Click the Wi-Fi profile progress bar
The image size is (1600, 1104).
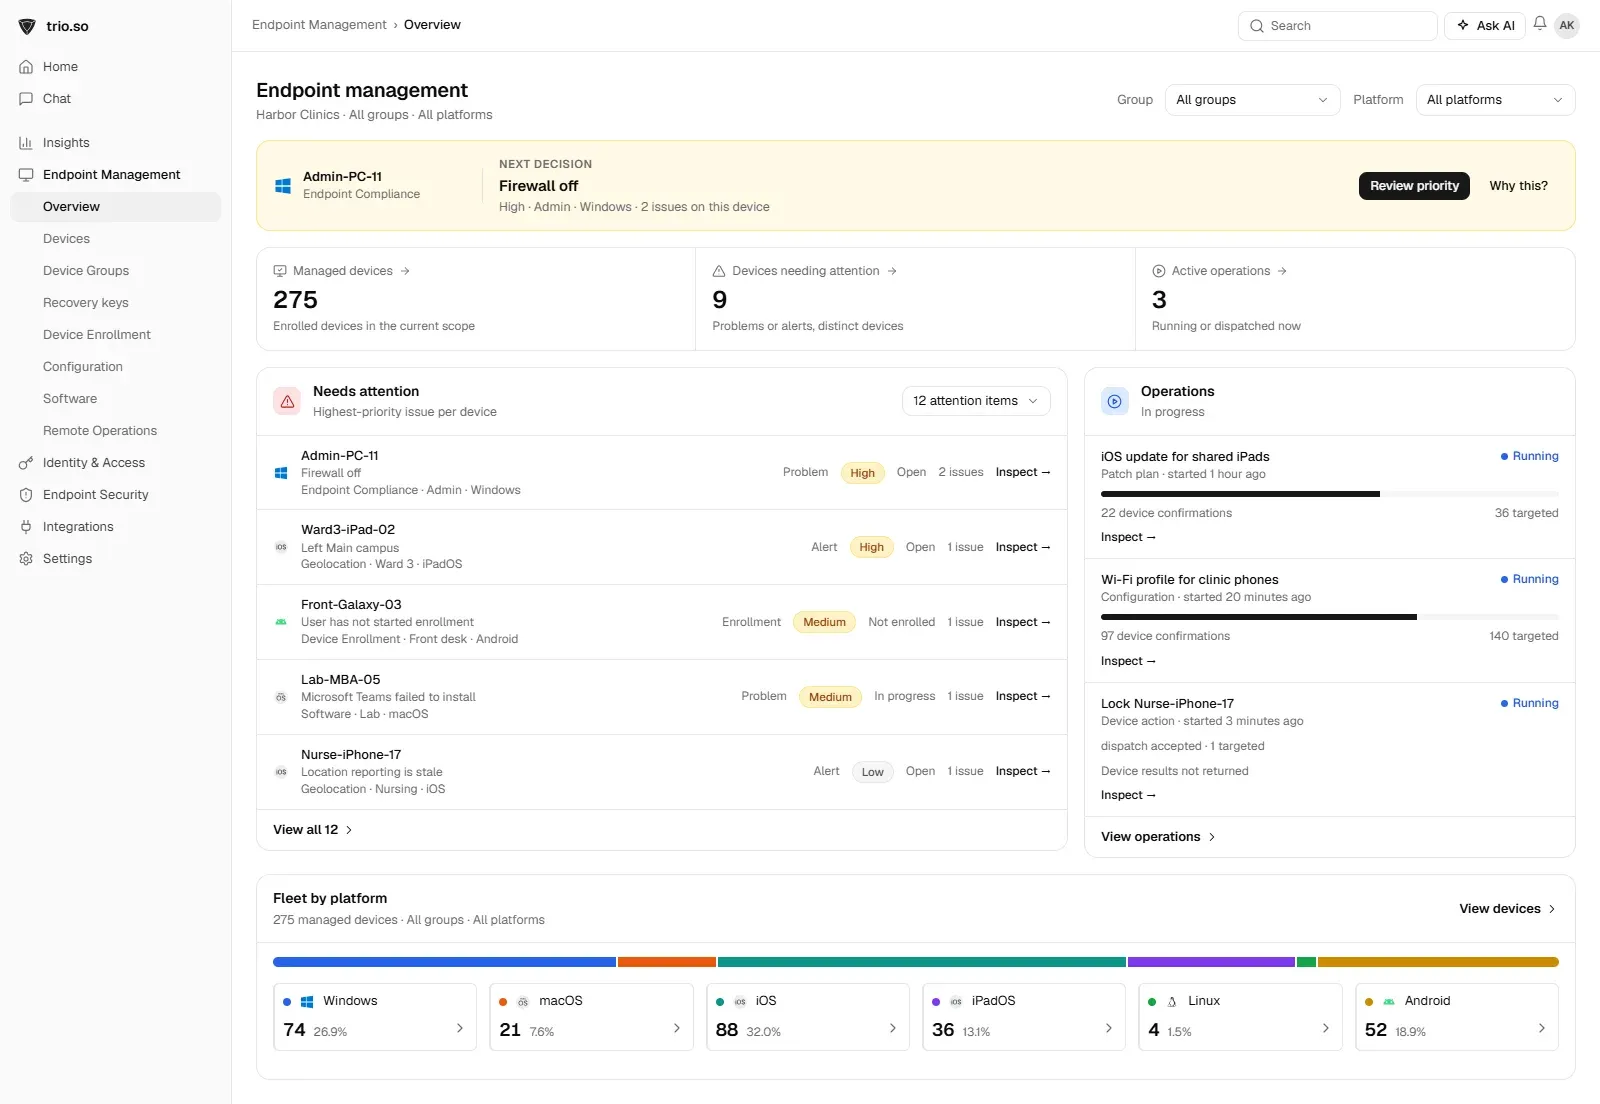[1330, 617]
